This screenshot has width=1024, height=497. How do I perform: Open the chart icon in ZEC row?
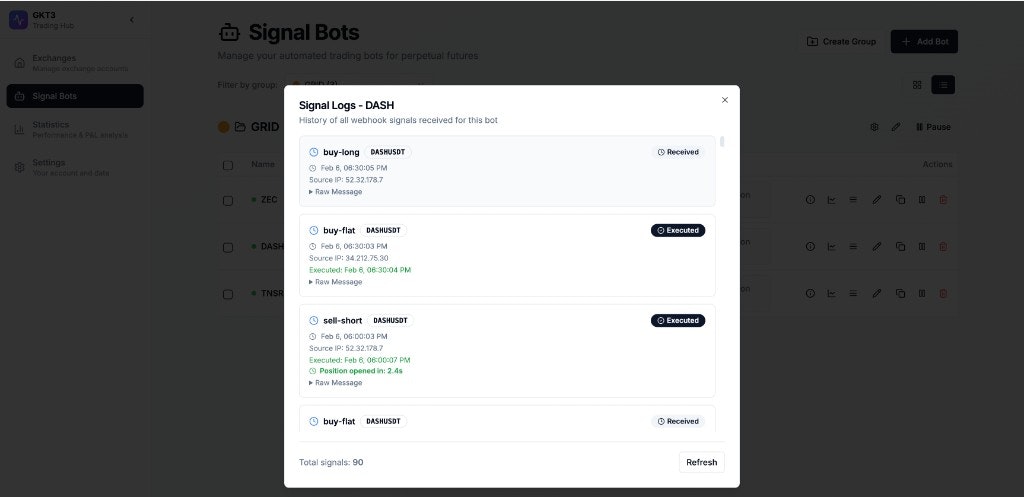click(x=831, y=200)
